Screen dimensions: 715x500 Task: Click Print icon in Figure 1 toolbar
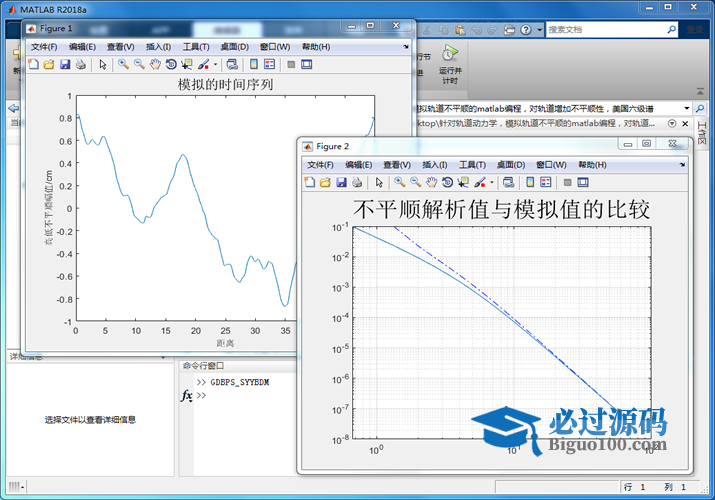[81, 64]
